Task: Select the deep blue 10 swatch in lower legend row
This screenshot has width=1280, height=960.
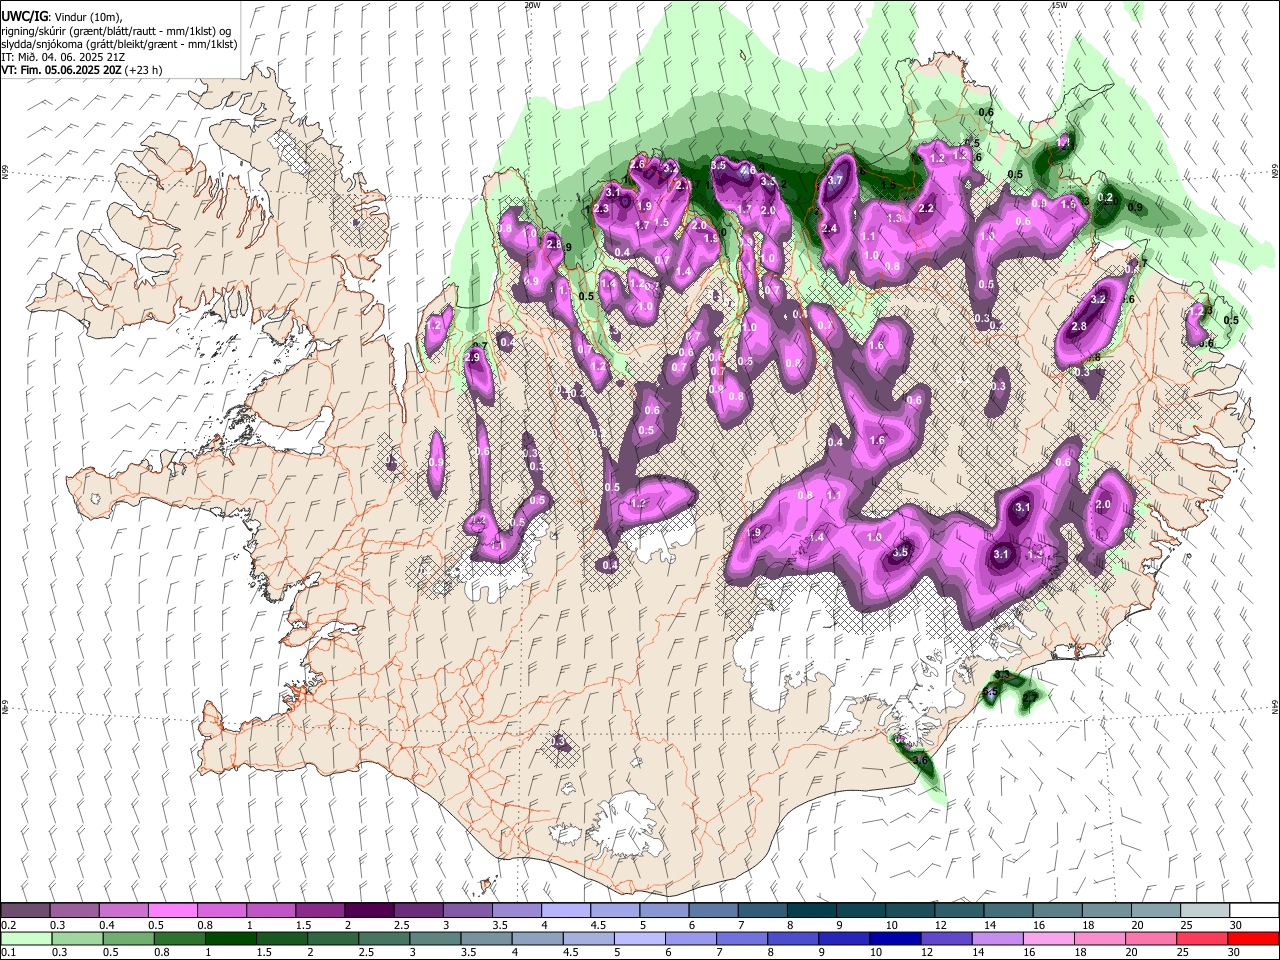Action: (x=894, y=939)
